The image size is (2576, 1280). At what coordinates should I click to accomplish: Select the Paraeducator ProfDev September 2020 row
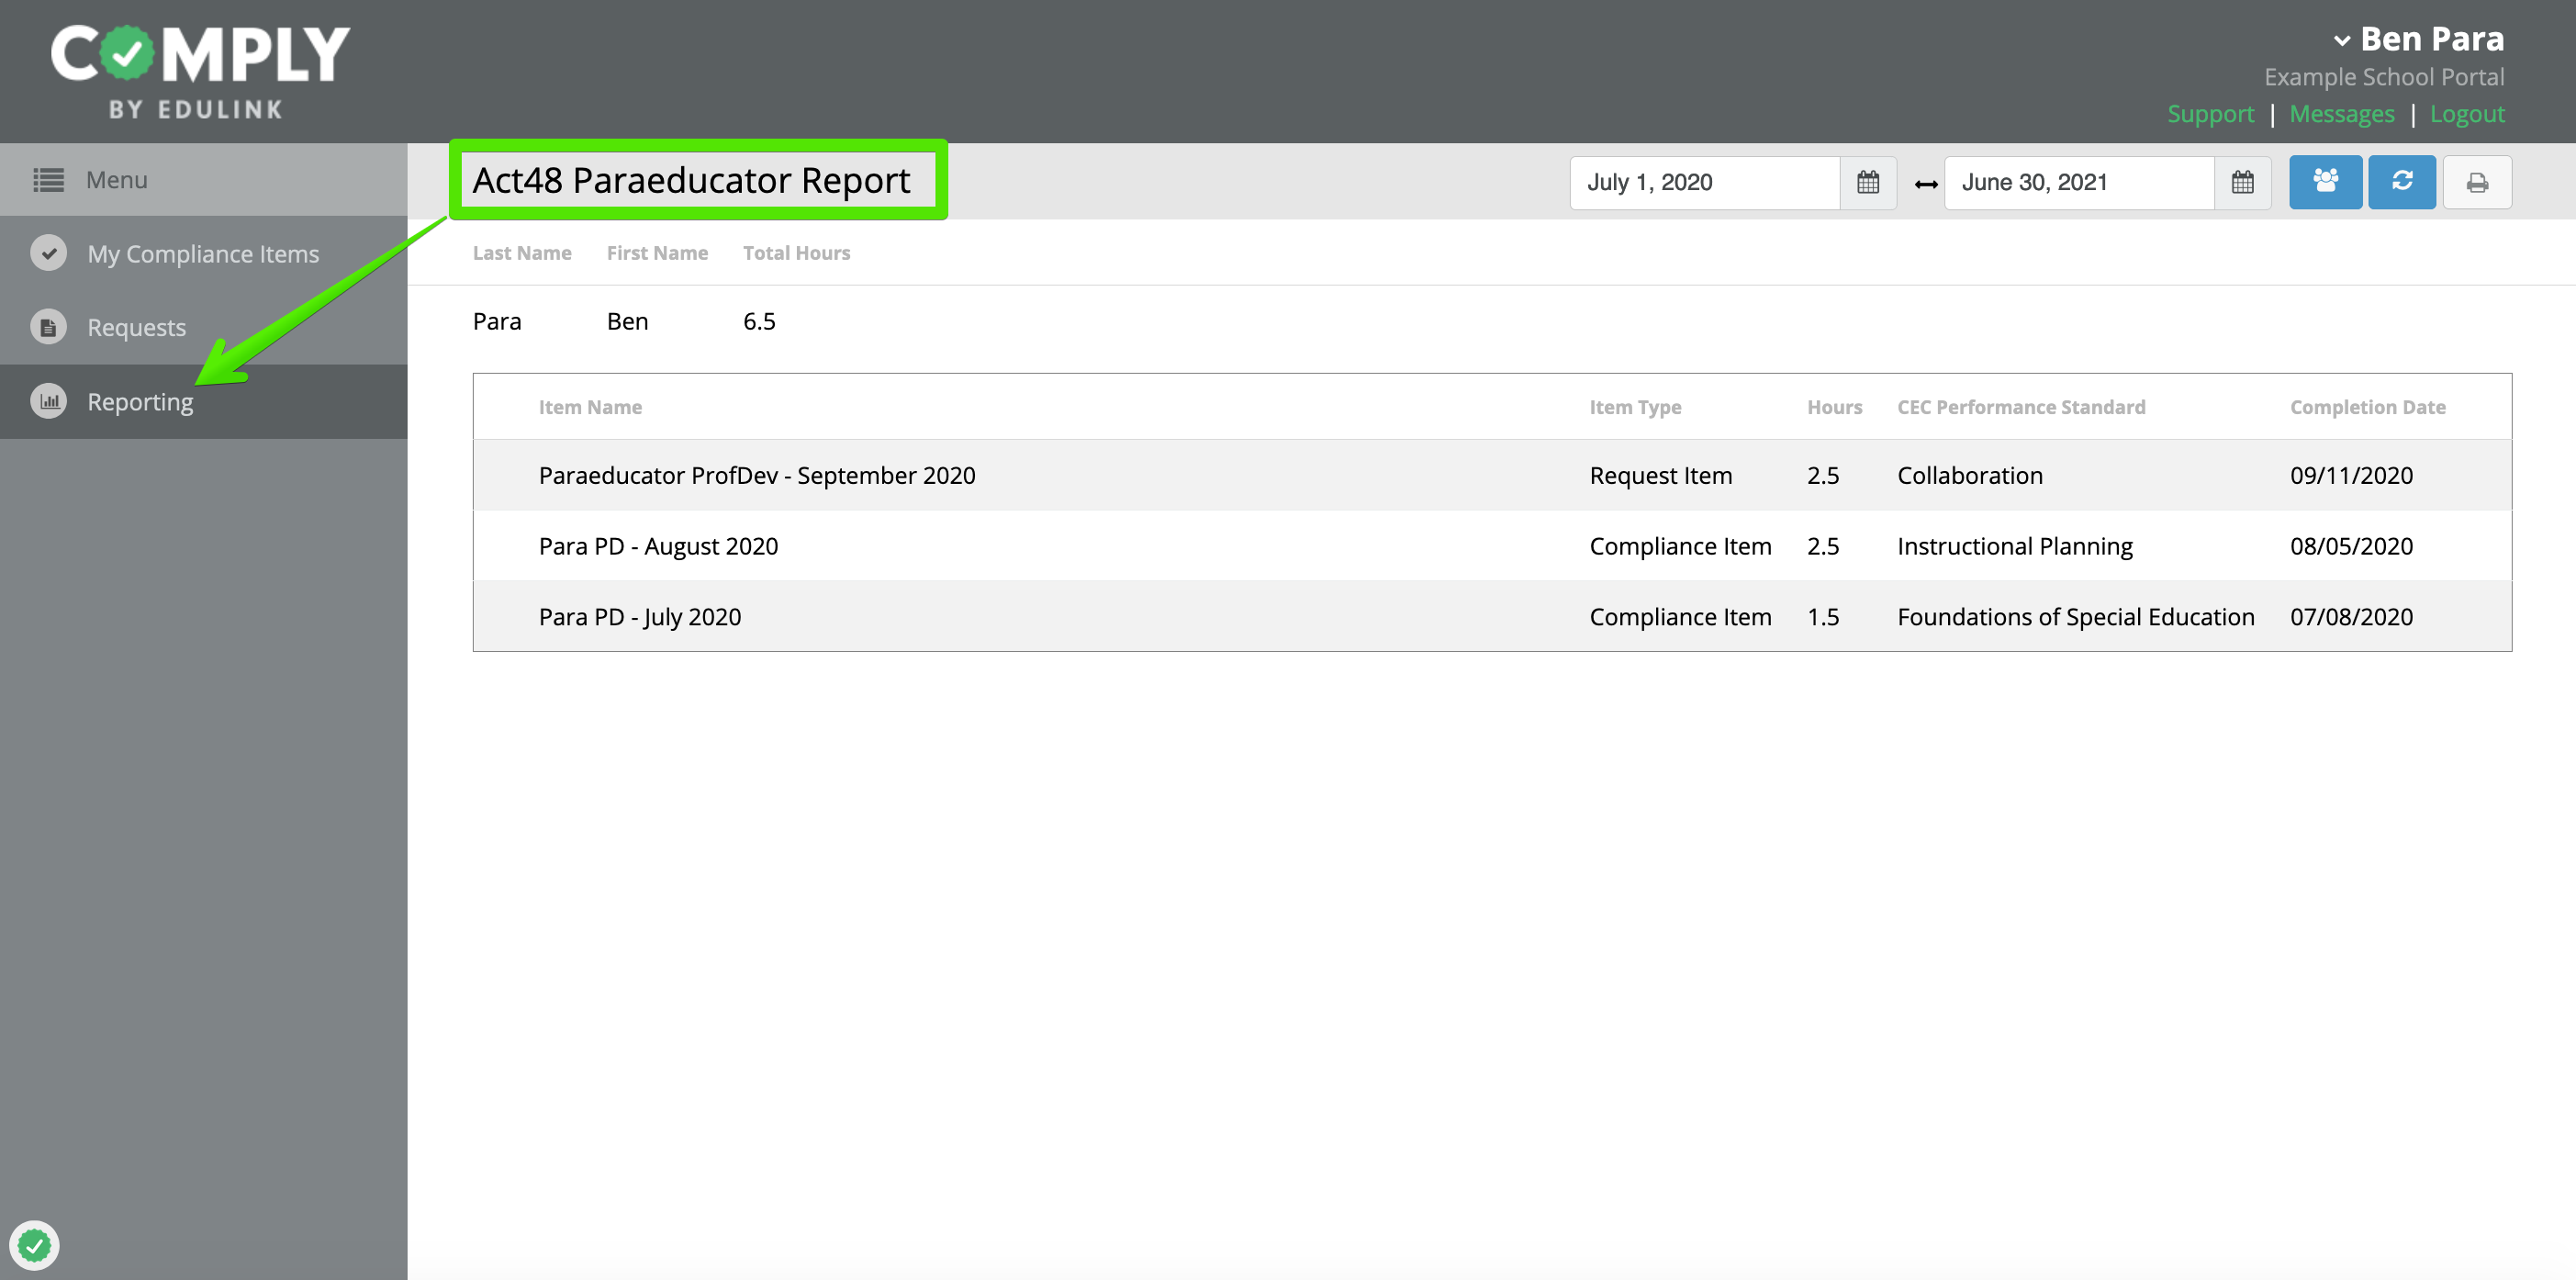point(1490,476)
